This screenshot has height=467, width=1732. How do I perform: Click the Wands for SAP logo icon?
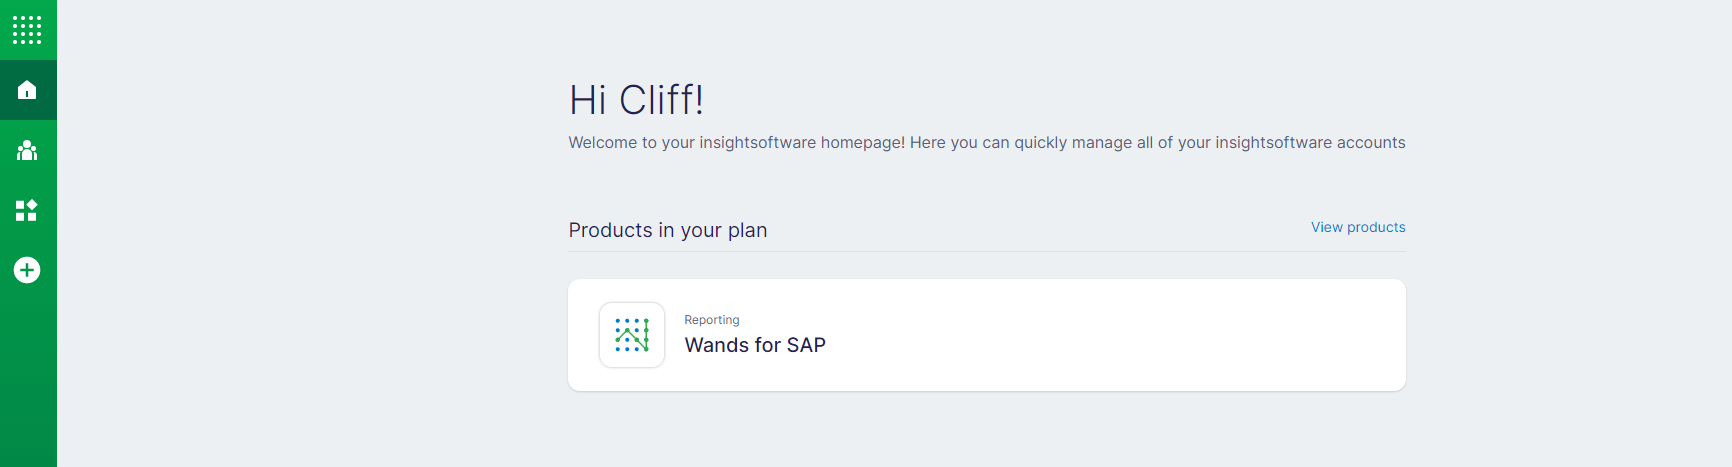[x=632, y=335]
